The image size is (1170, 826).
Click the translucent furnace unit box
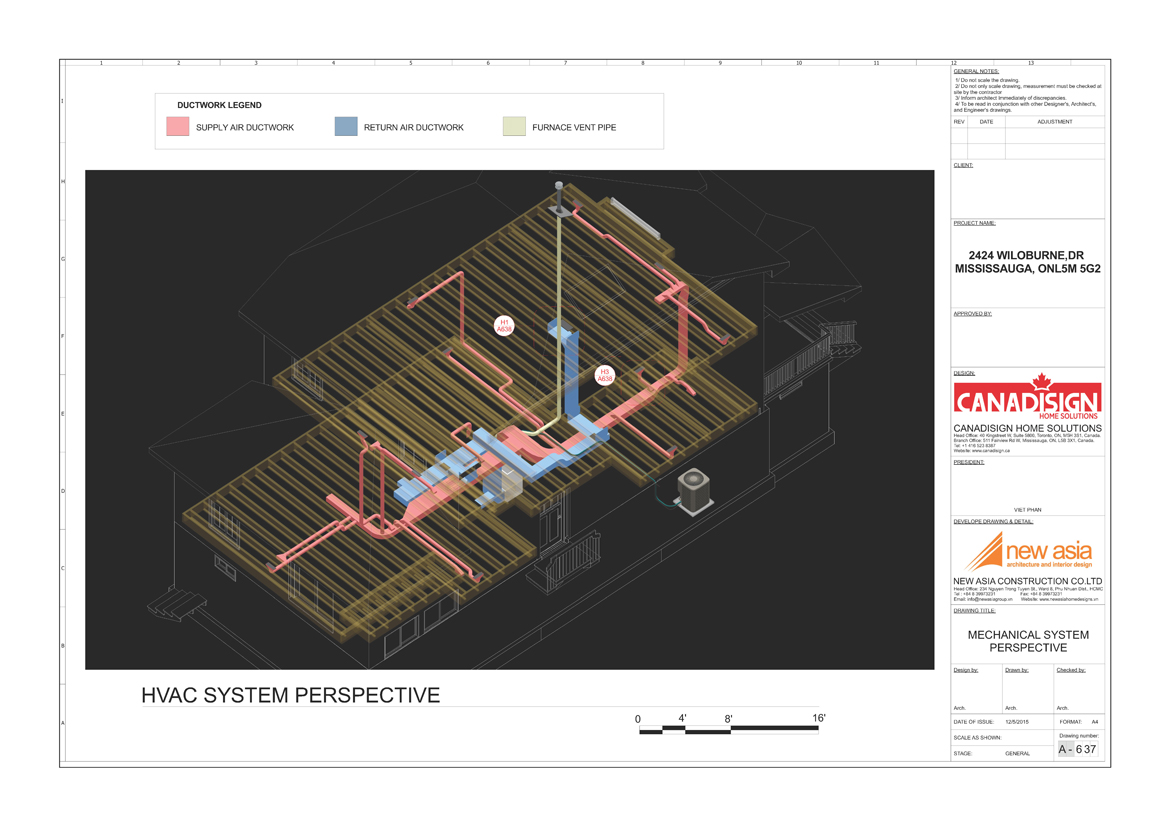click(503, 482)
